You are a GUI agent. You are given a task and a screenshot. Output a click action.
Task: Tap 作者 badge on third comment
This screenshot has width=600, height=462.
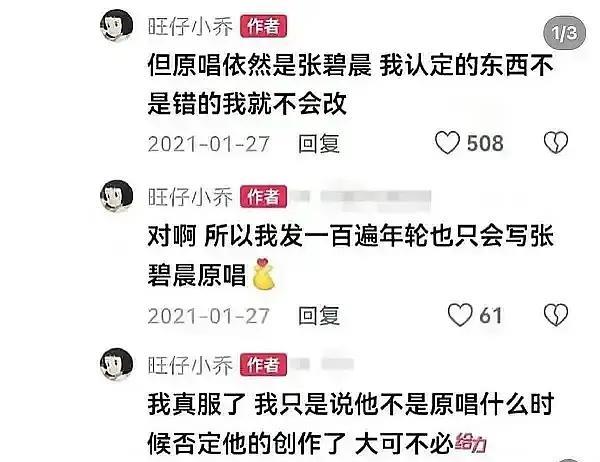point(263,365)
